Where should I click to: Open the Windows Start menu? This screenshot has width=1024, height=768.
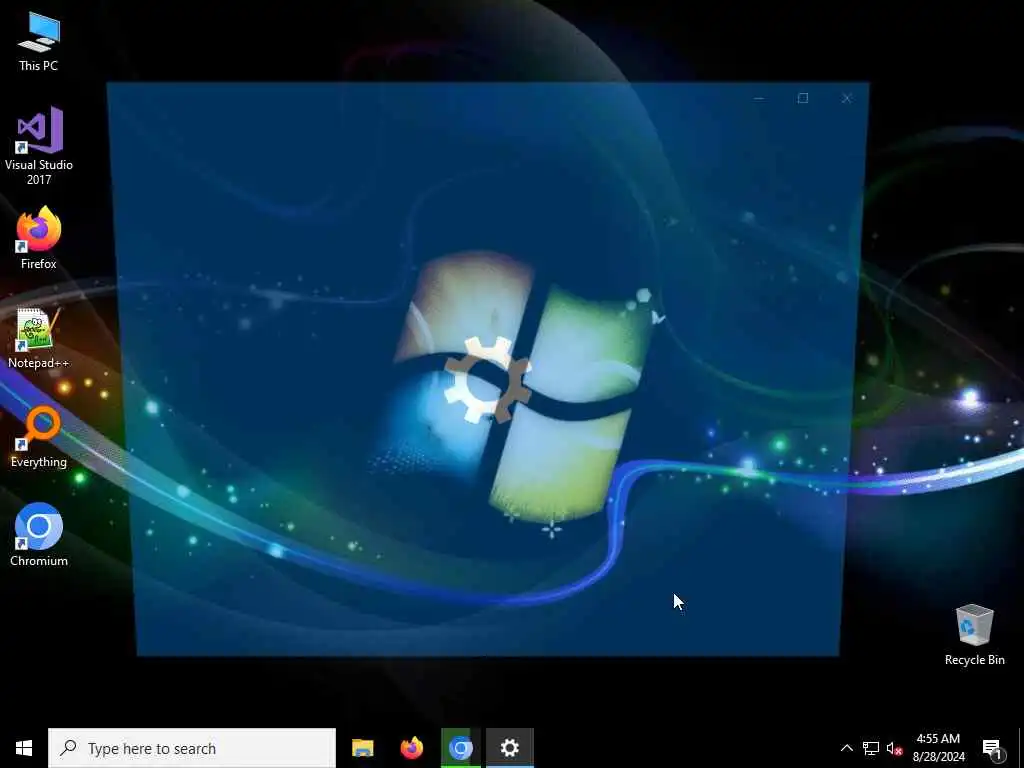click(24, 748)
